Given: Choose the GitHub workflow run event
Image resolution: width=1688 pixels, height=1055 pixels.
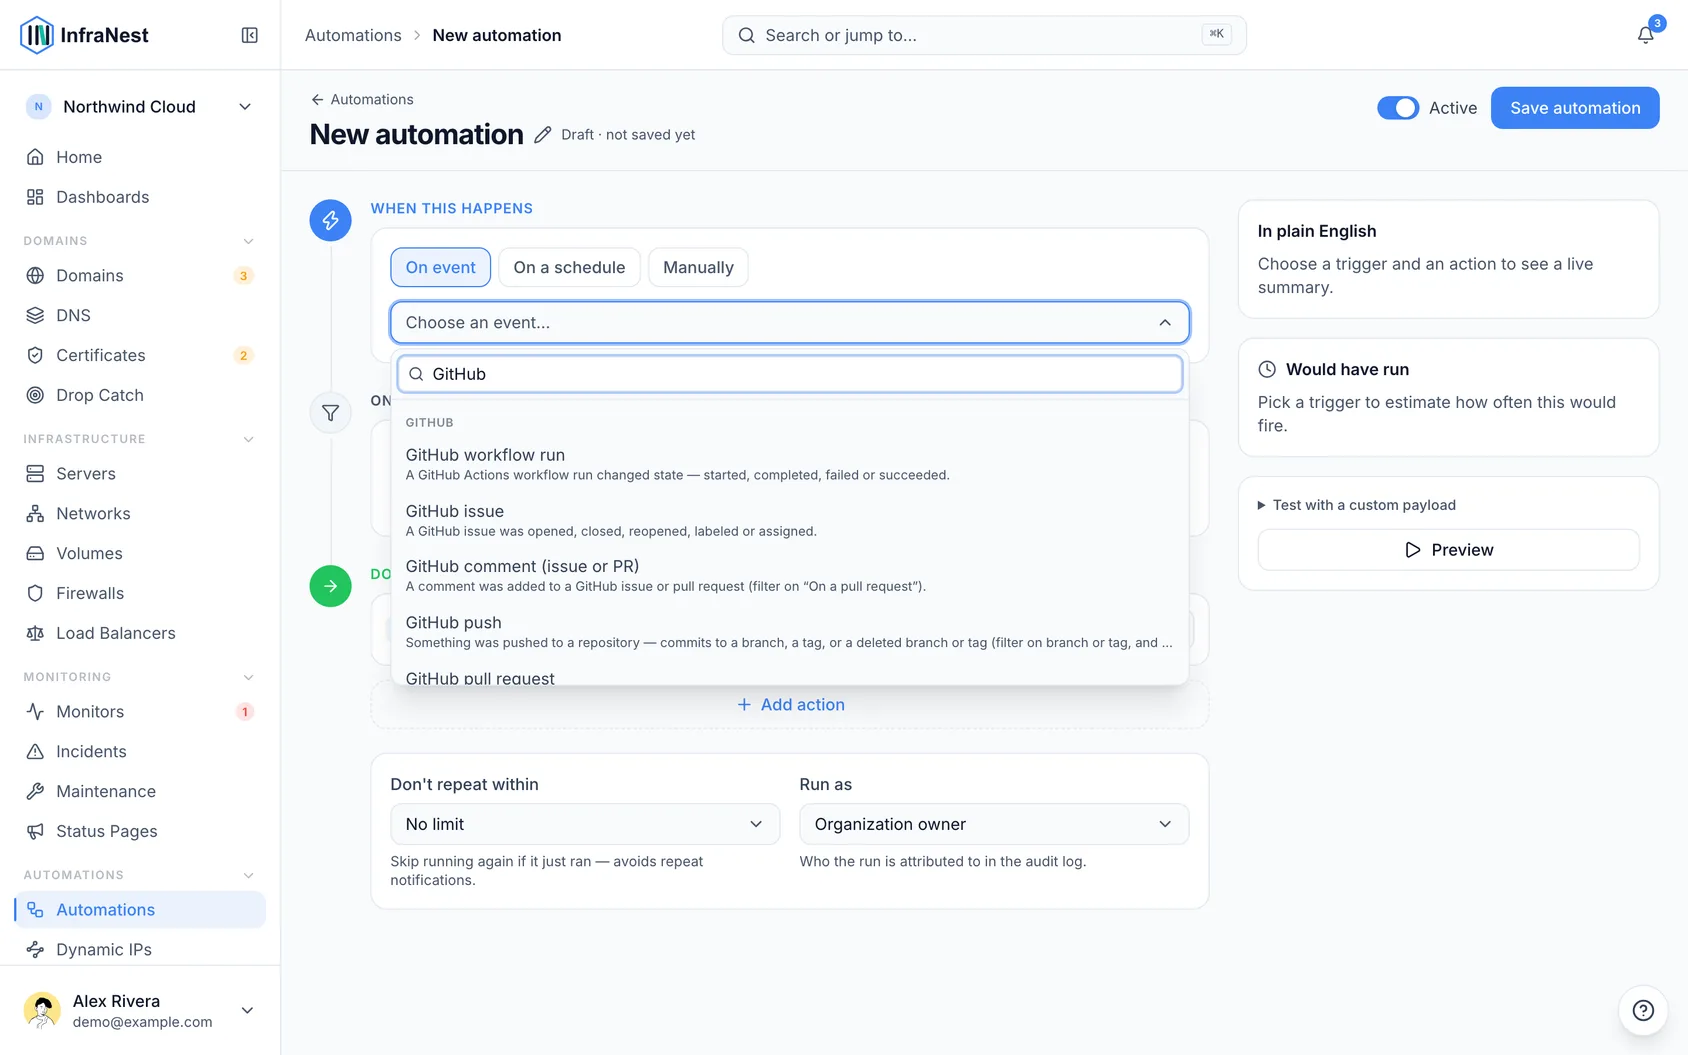Looking at the screenshot, I should (x=789, y=464).
